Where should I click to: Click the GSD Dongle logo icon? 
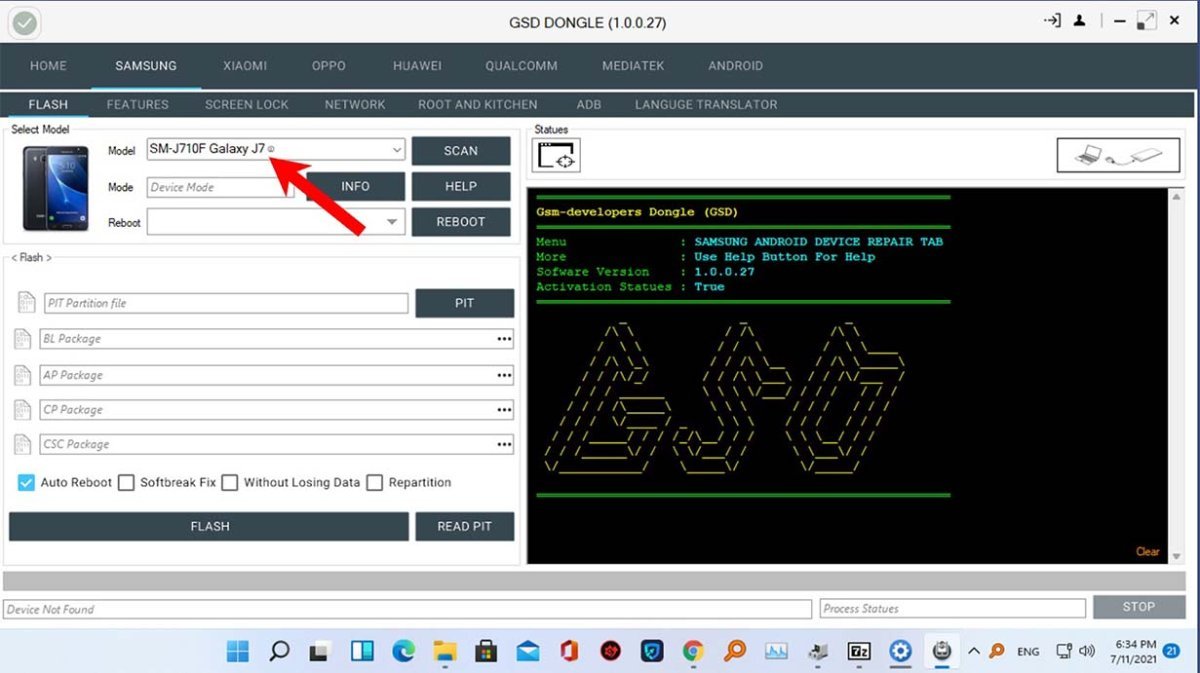25,22
